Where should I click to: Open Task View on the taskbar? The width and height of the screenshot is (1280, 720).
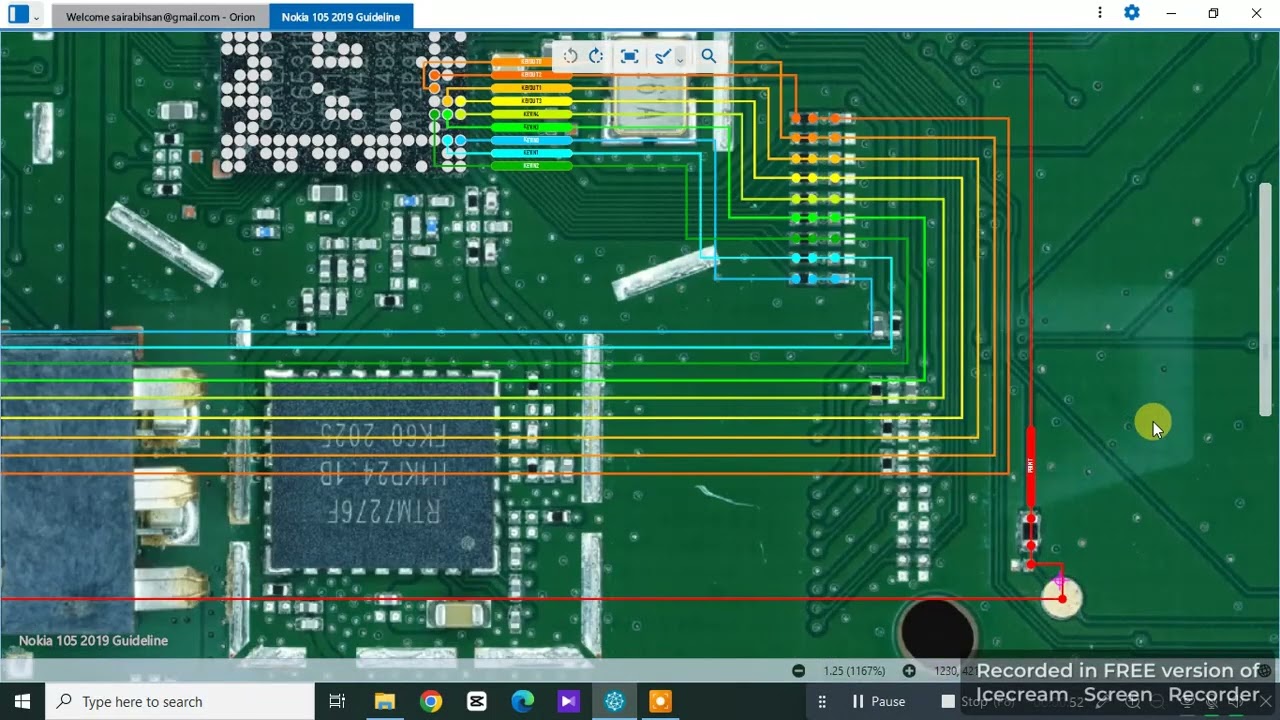click(337, 701)
